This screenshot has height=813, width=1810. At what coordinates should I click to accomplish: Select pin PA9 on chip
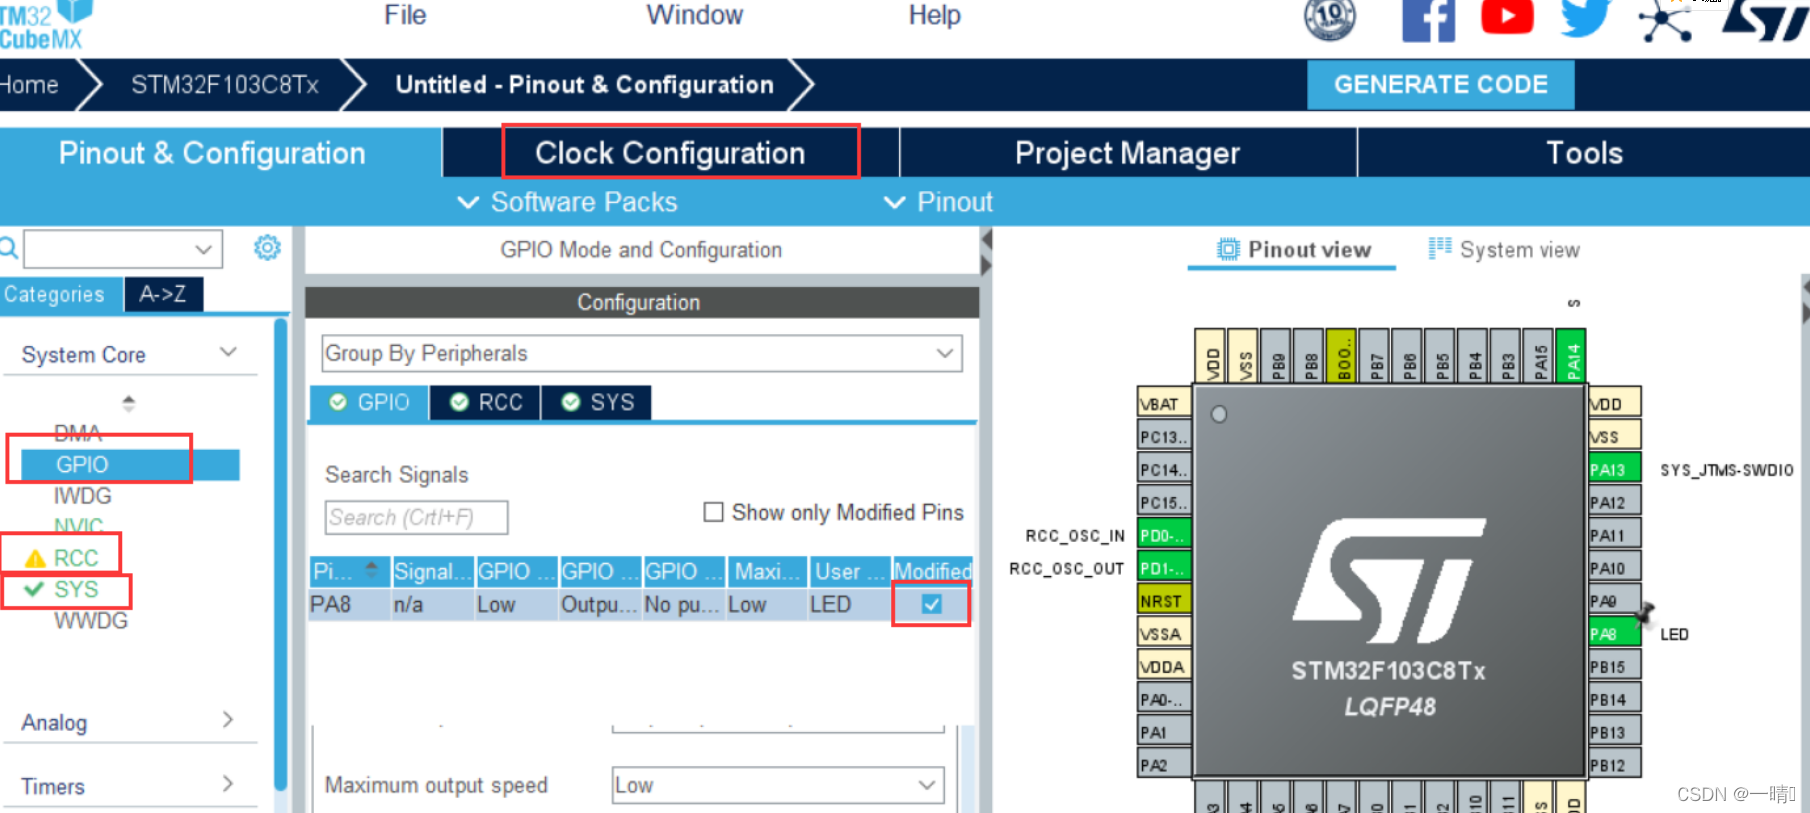(1614, 601)
